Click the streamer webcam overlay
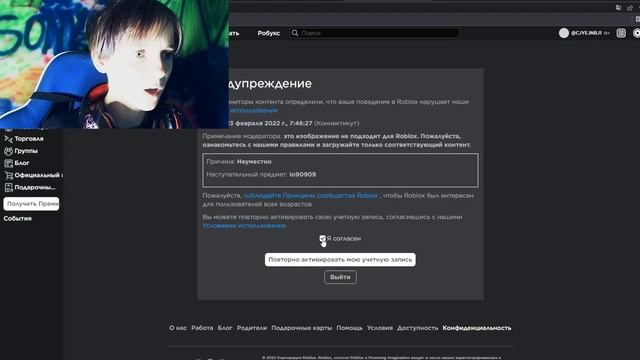The image size is (640, 360). pos(114,64)
